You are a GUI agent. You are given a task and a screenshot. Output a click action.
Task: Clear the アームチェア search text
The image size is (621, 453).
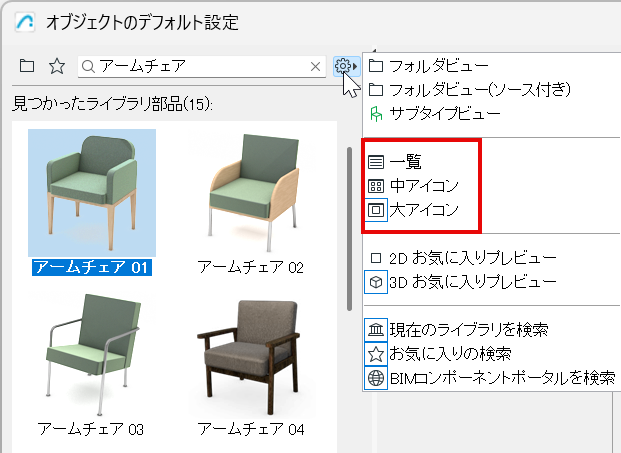[315, 67]
